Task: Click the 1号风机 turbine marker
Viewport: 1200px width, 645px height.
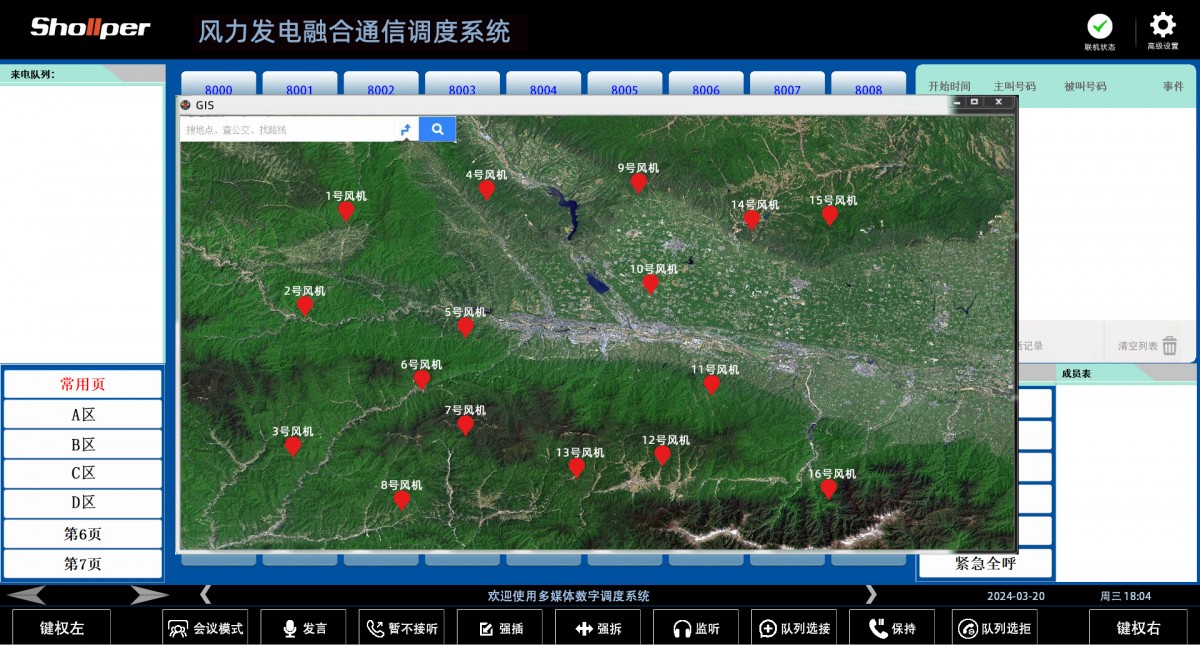Action: tap(346, 211)
